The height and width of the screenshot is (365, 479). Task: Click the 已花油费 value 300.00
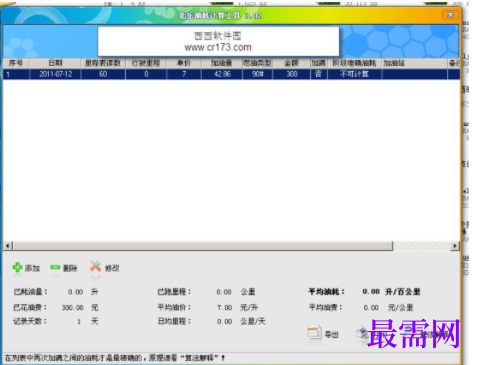[x=72, y=307]
